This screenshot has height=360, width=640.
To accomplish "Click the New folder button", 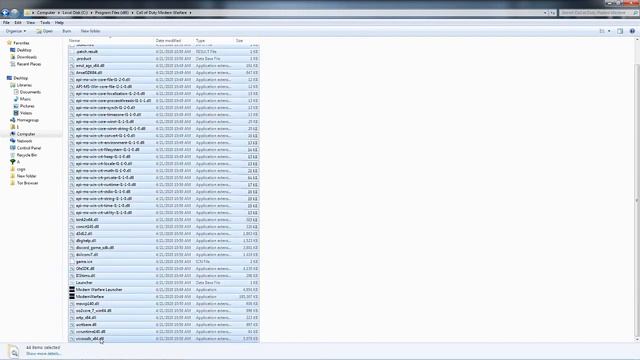I will click(91, 31).
